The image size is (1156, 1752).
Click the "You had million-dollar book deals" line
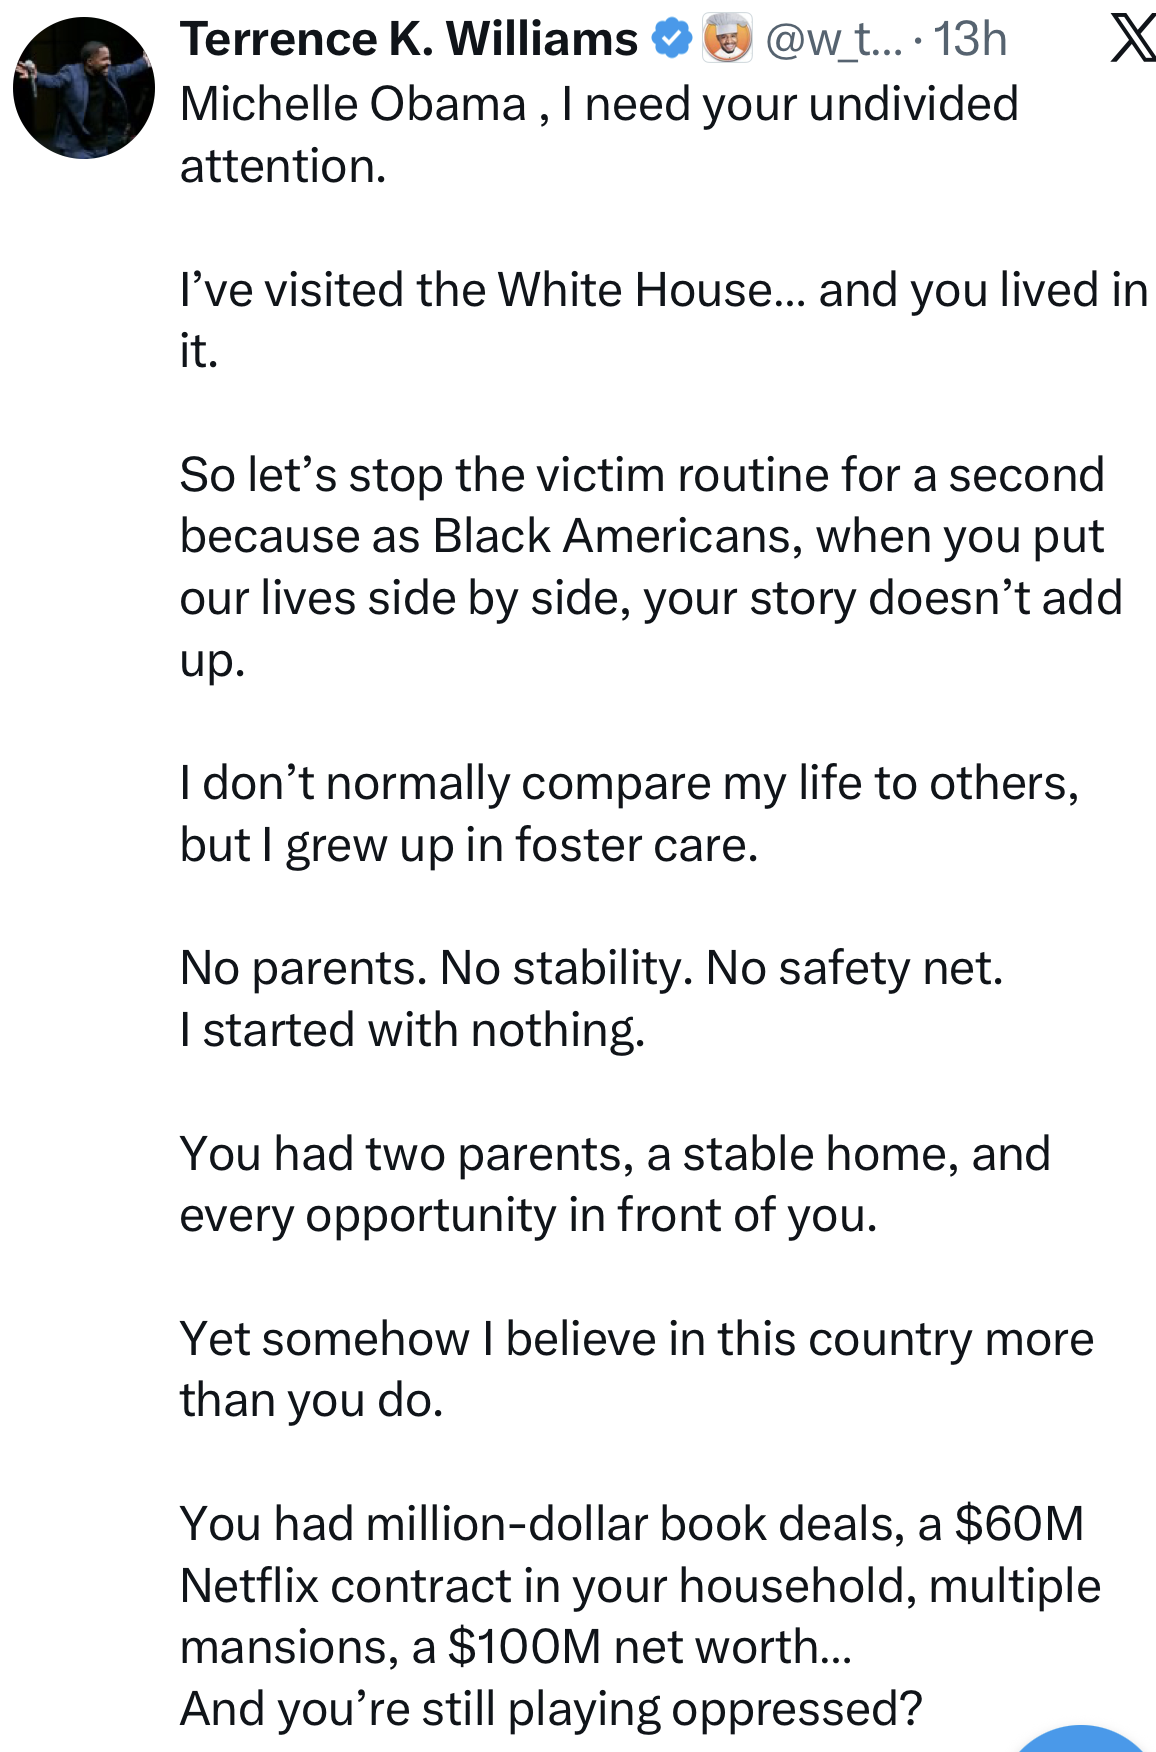(632, 1524)
